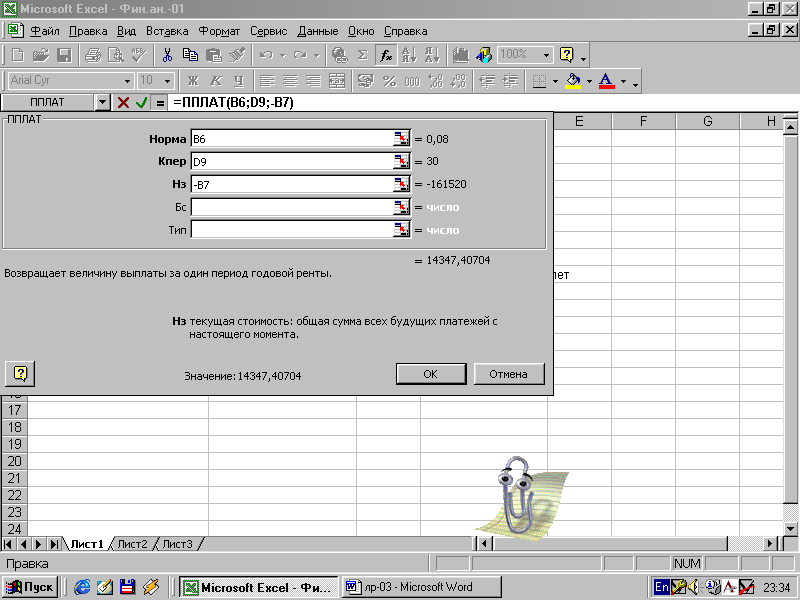Apply currency format icon
This screenshot has height=600, width=800.
pos(366,81)
